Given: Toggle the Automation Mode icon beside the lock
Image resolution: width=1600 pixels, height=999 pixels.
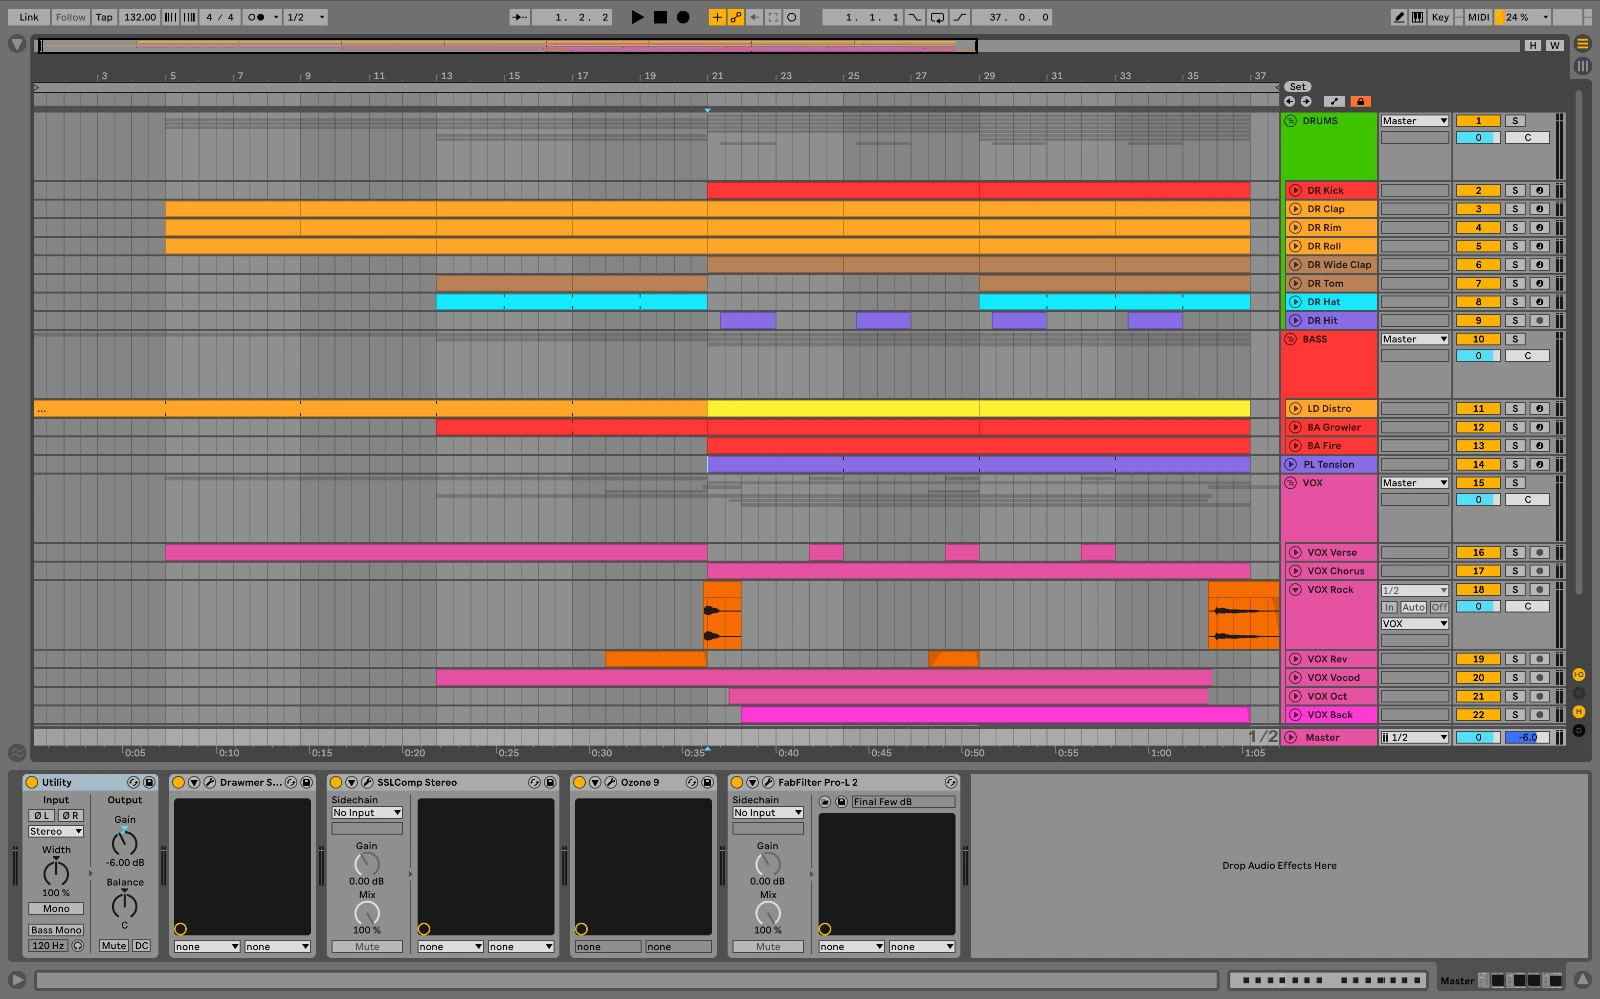Looking at the screenshot, I should click(1334, 101).
